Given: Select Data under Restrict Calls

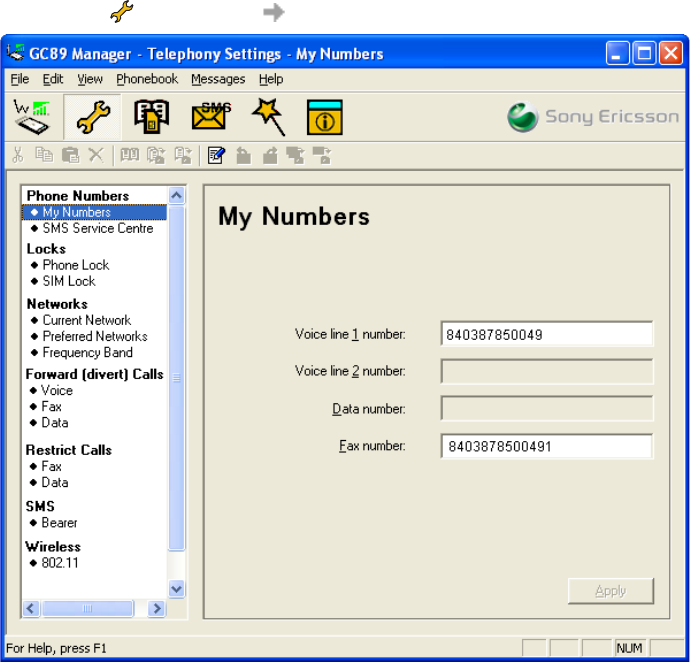Looking at the screenshot, I should click(55, 483).
